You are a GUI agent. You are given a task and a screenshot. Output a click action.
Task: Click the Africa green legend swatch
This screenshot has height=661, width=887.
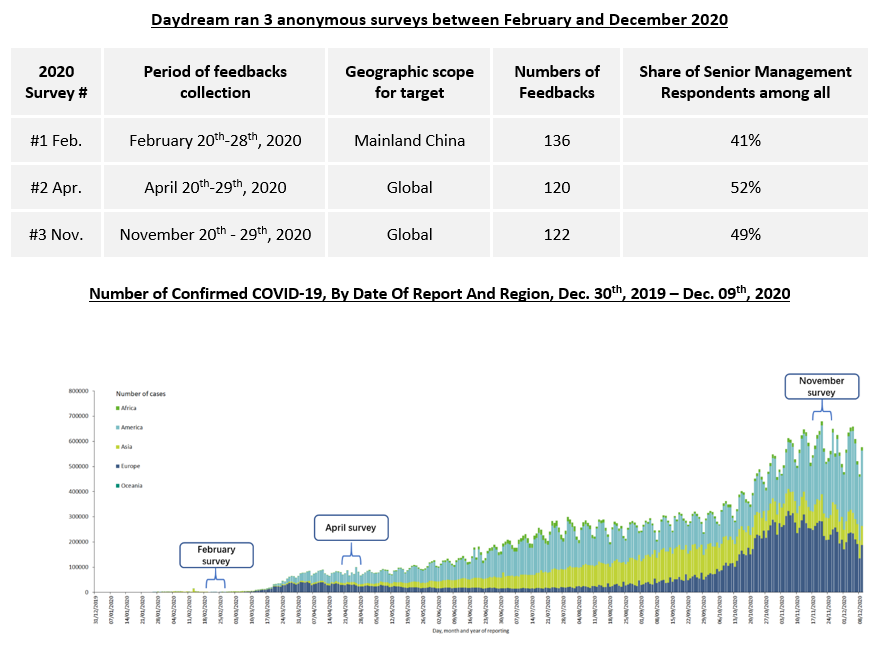point(118,408)
